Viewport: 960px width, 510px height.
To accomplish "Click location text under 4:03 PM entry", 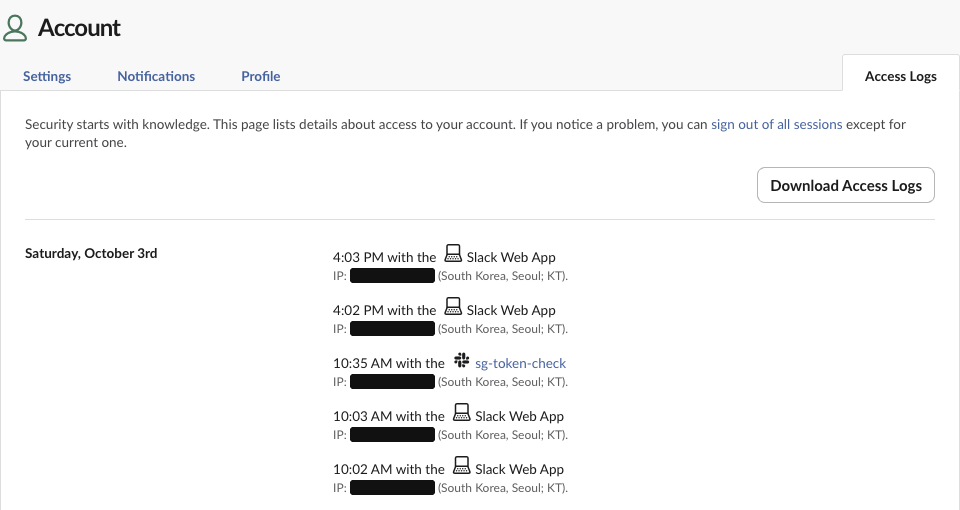I will (503, 276).
